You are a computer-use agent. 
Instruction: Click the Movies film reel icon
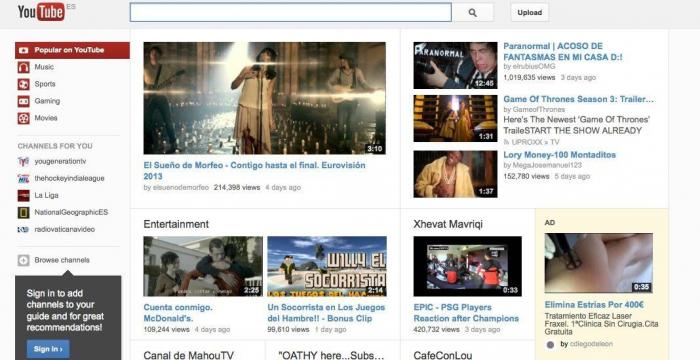(x=24, y=118)
